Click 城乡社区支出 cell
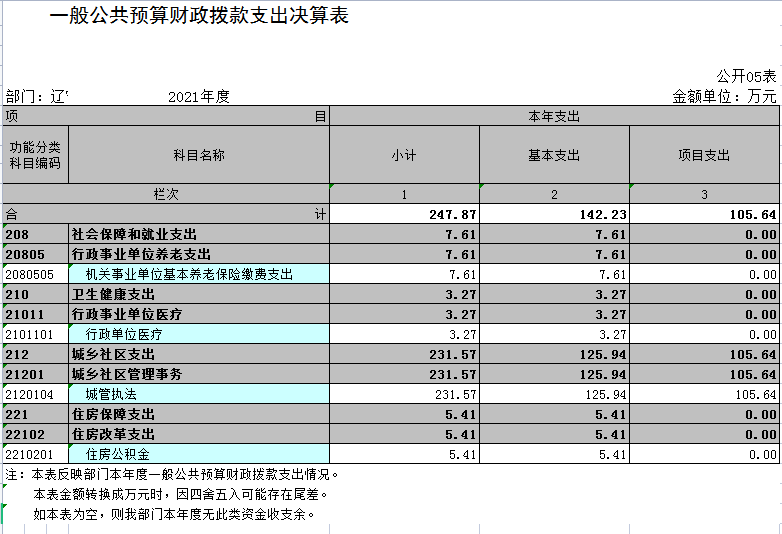Viewport: 782px width, 534px height. click(199, 354)
